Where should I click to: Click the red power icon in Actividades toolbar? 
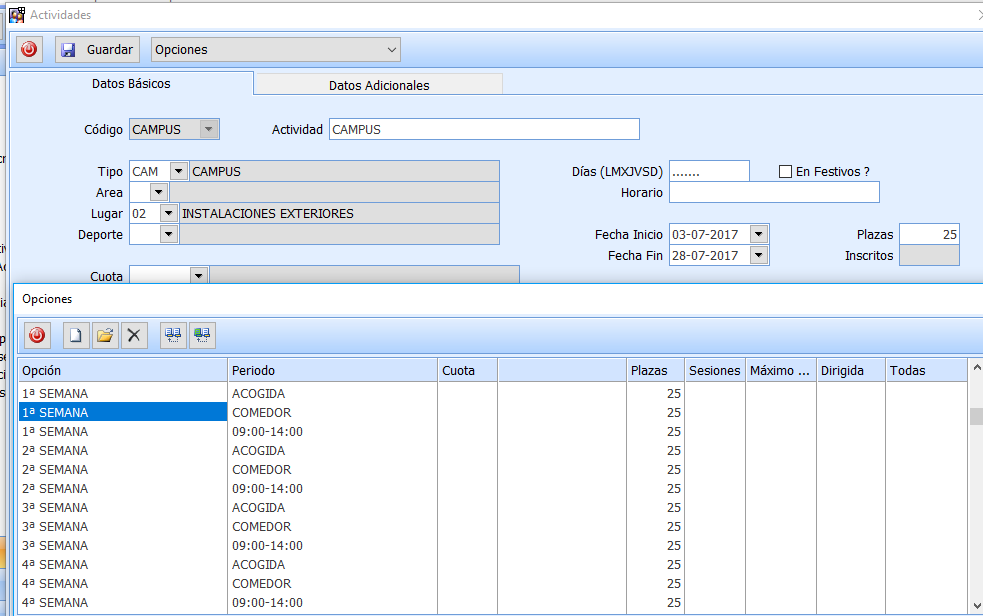[x=30, y=49]
